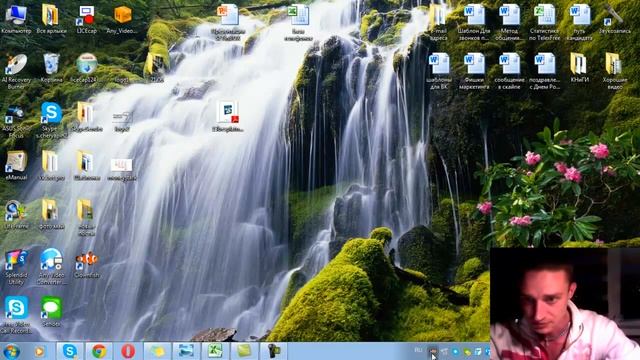
Task: Open the поздравле... с Днем Ро... document
Action: 544,71
